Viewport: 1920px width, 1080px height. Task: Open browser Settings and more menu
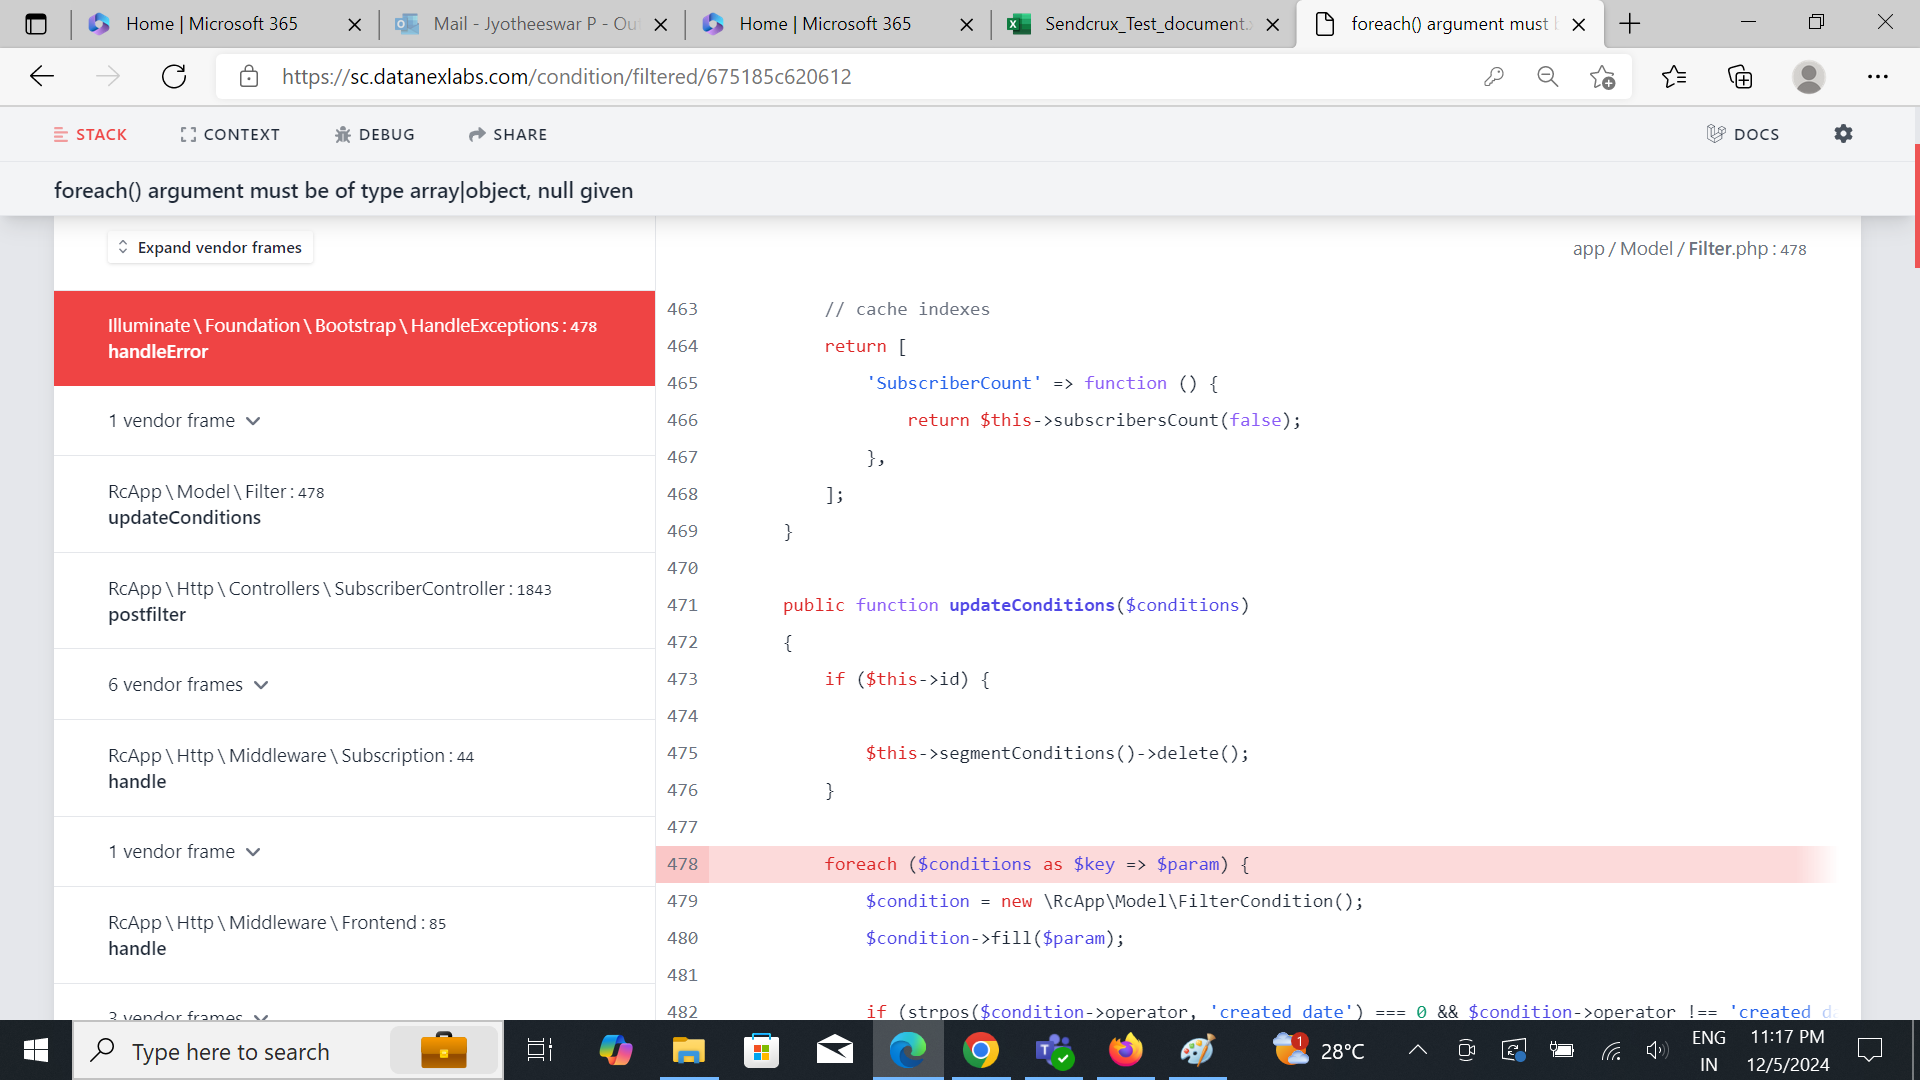pos(1878,77)
